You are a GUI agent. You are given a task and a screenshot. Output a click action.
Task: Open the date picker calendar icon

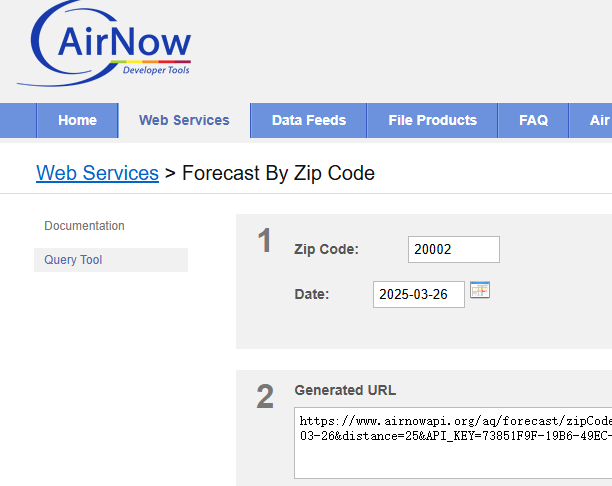coord(480,290)
